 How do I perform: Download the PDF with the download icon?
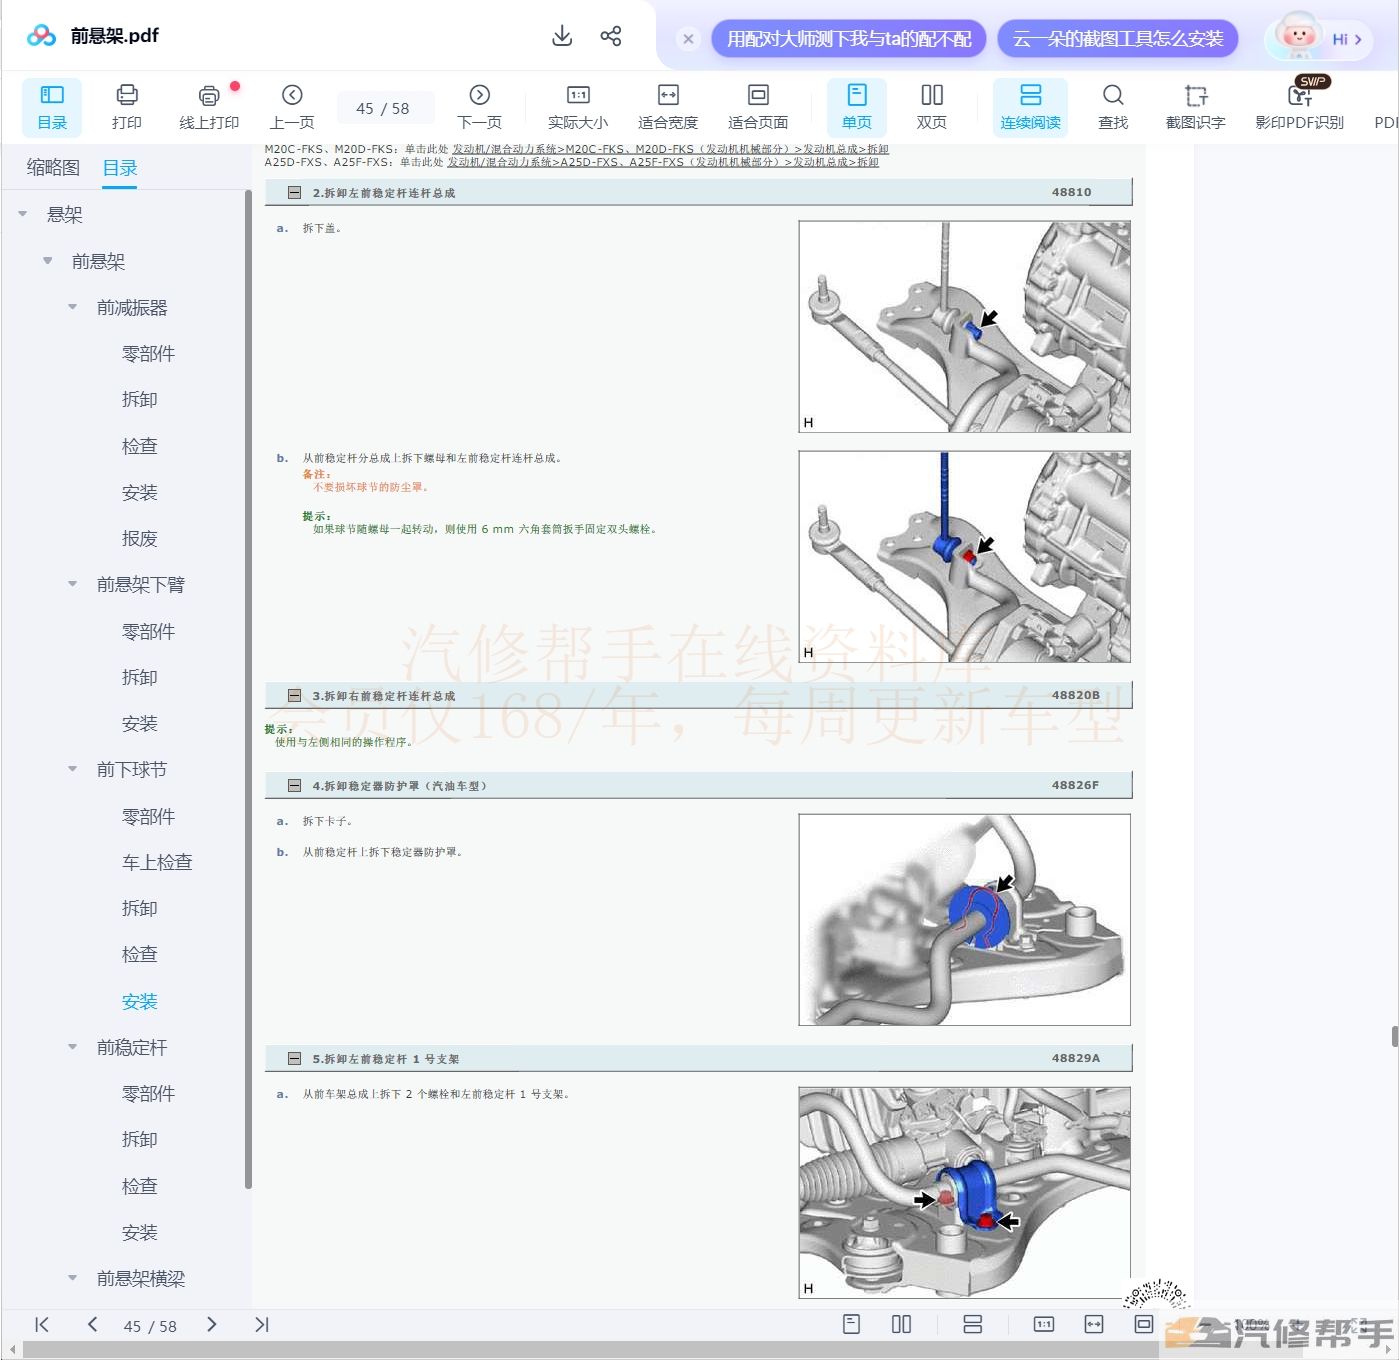point(562,36)
